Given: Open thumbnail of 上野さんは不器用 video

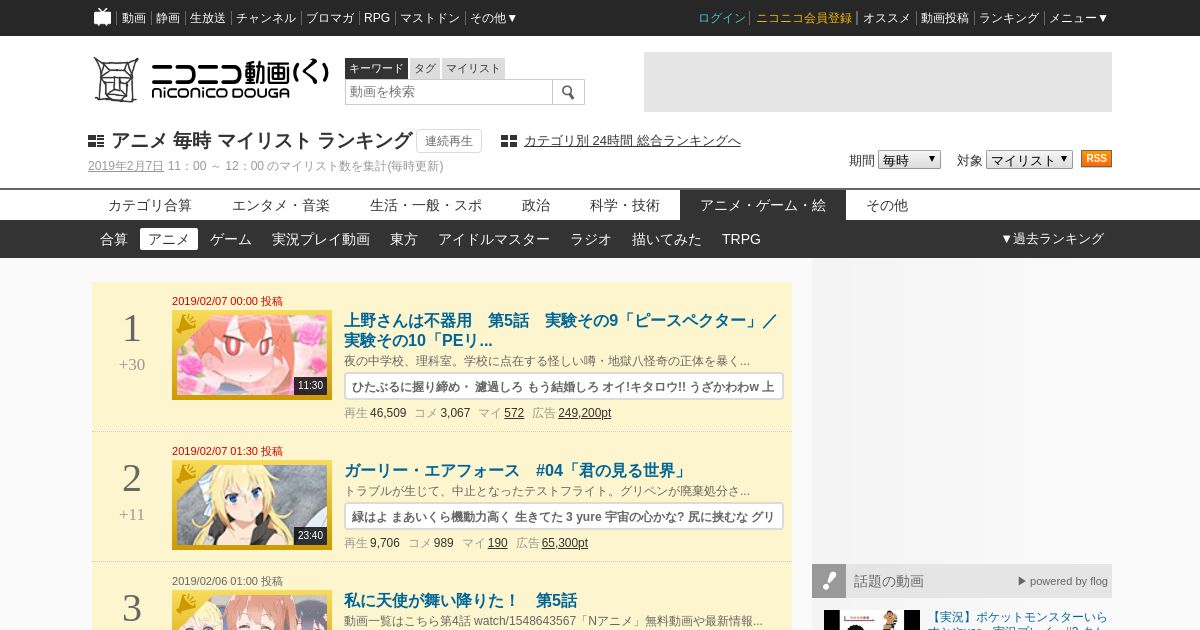Looking at the screenshot, I should click(x=252, y=355).
